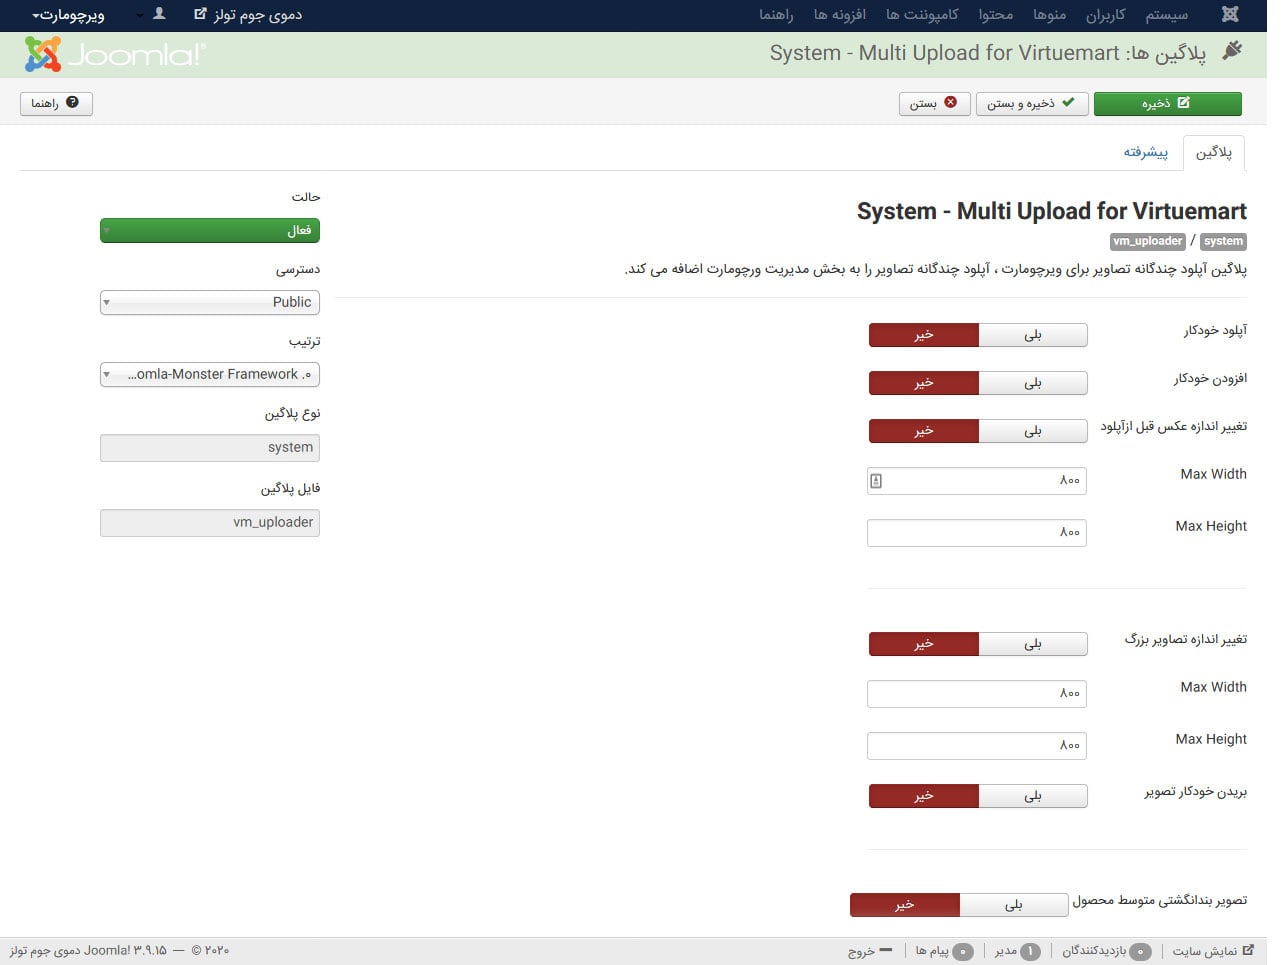The width and height of the screenshot is (1284, 965).
Task: Click the Joomla! logo
Action: point(114,54)
